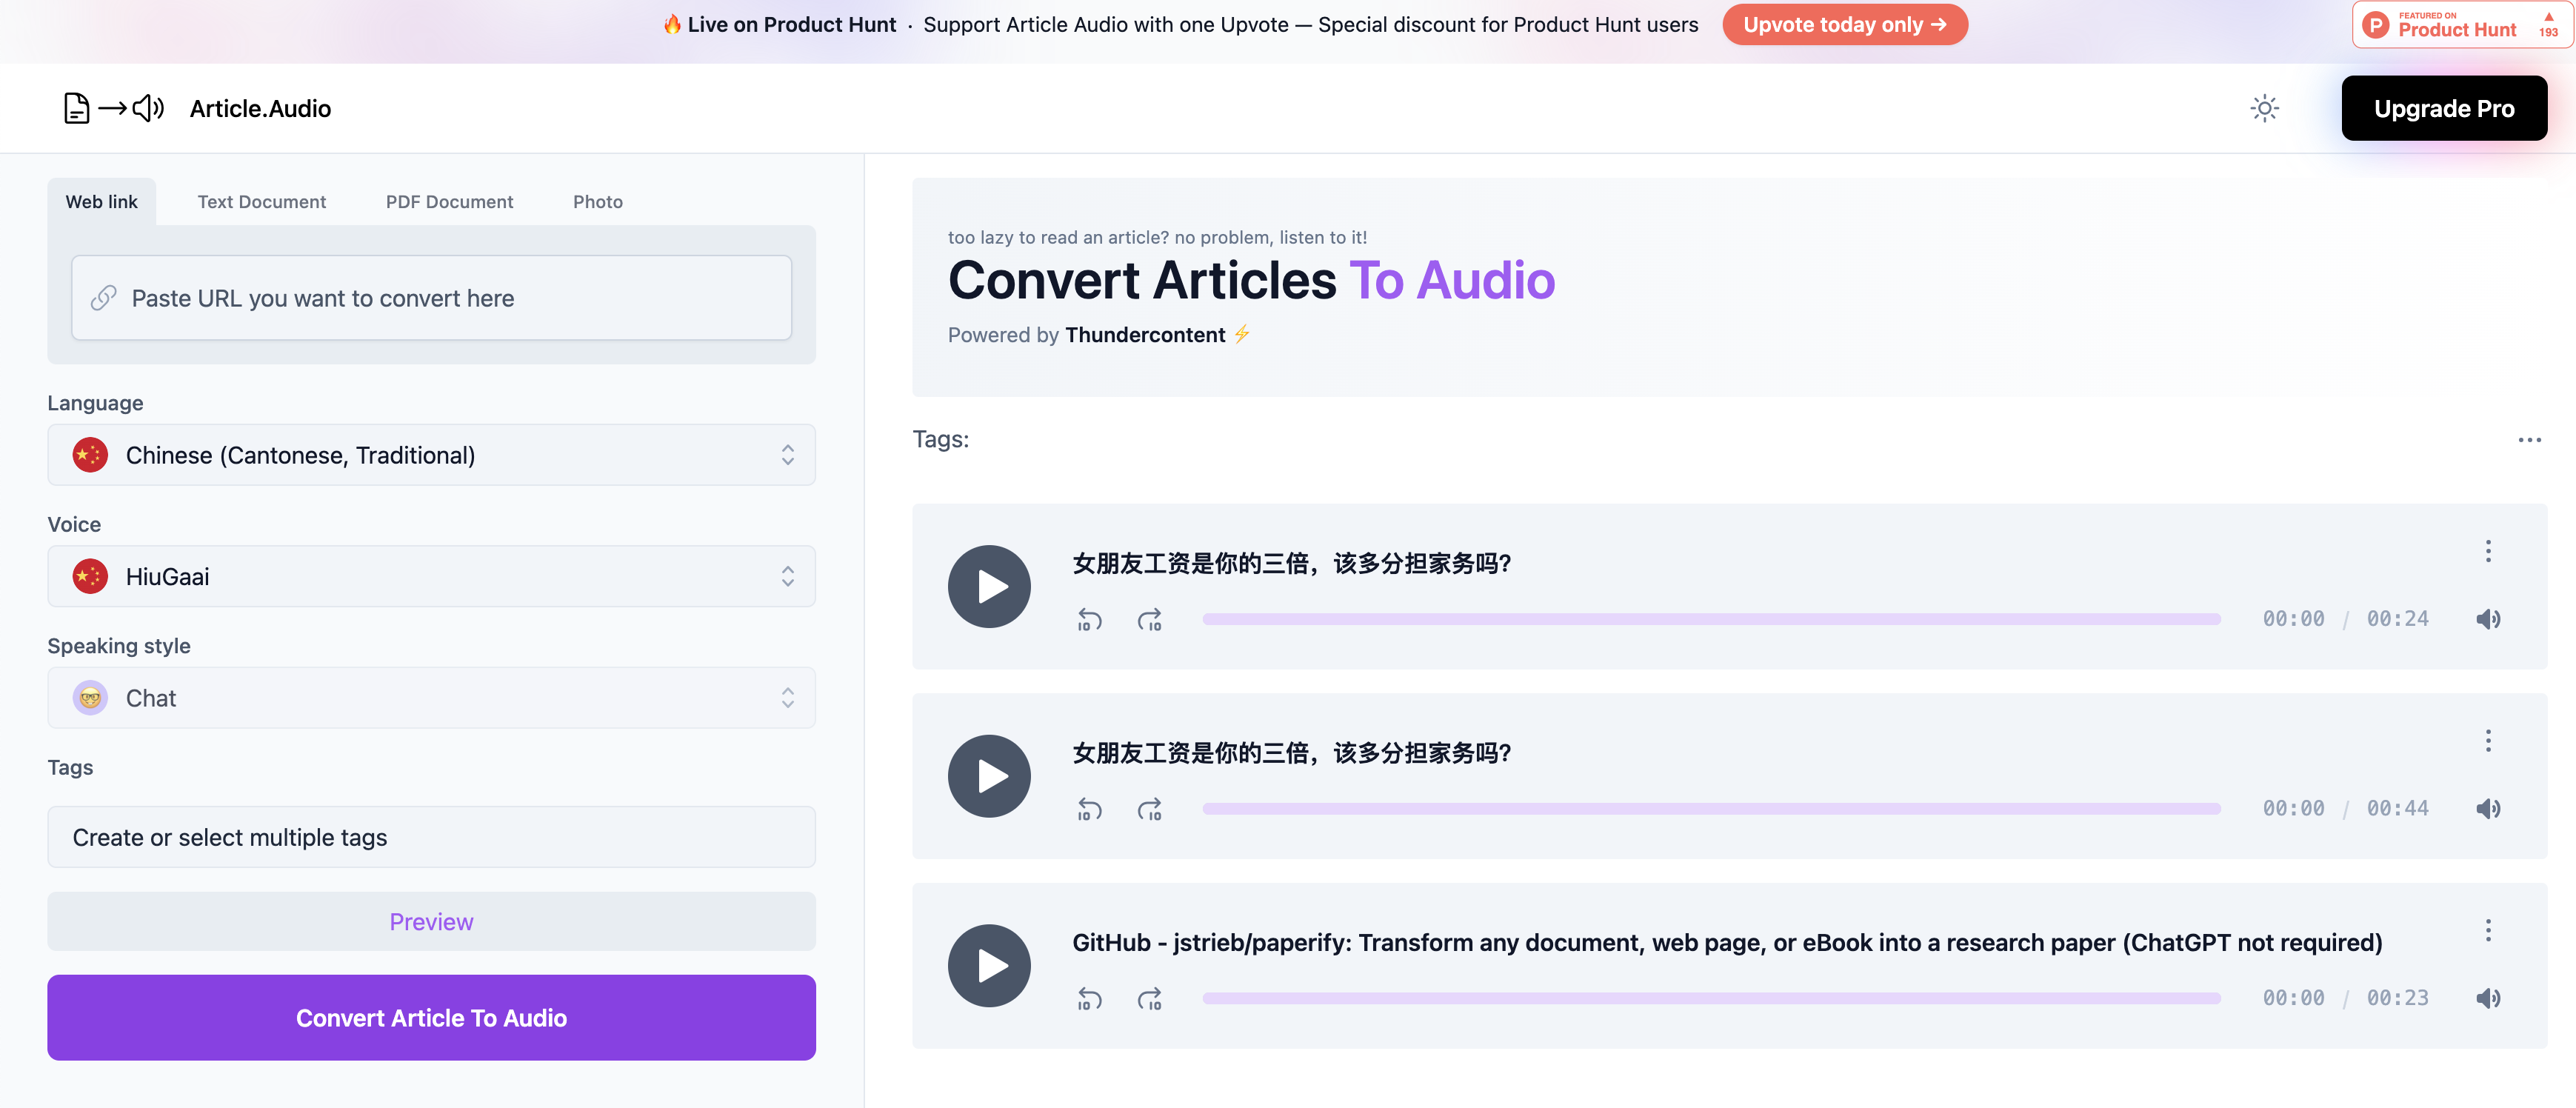Image resolution: width=2576 pixels, height=1108 pixels.
Task: Skip forward 10 seconds on the 00:24 audio
Action: pos(1149,620)
